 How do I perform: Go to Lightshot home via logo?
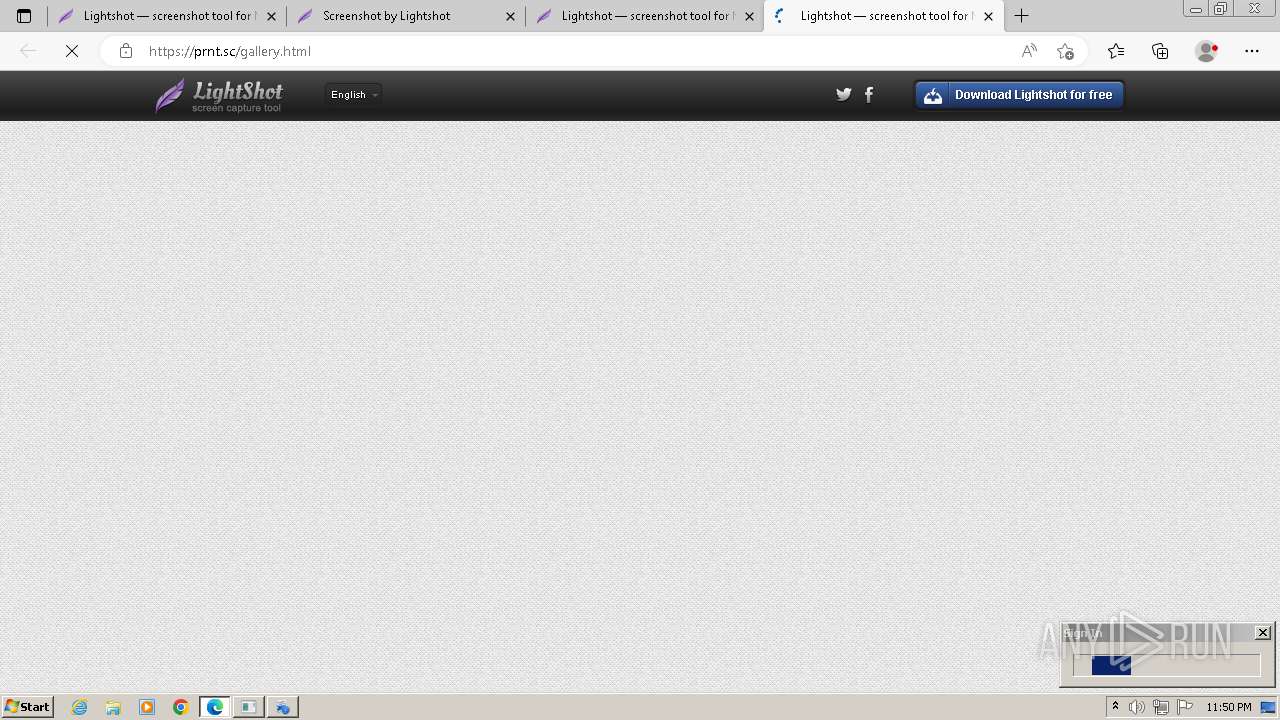(220, 96)
